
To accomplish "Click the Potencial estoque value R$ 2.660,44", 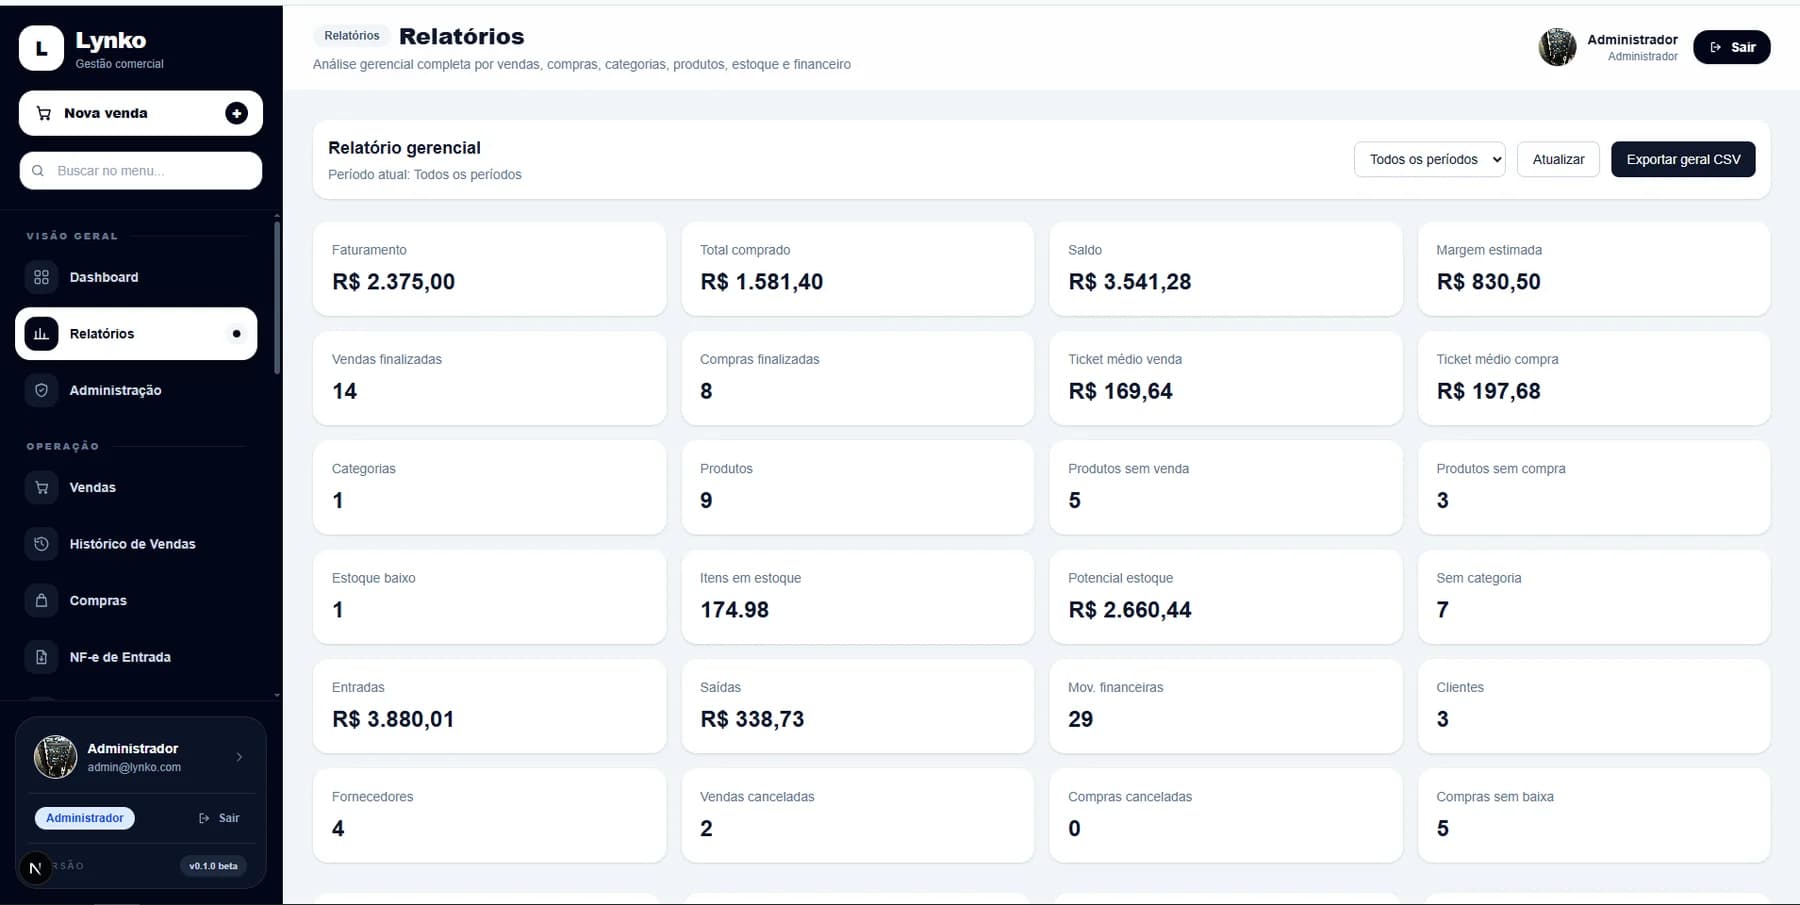I will pos(1129,610).
